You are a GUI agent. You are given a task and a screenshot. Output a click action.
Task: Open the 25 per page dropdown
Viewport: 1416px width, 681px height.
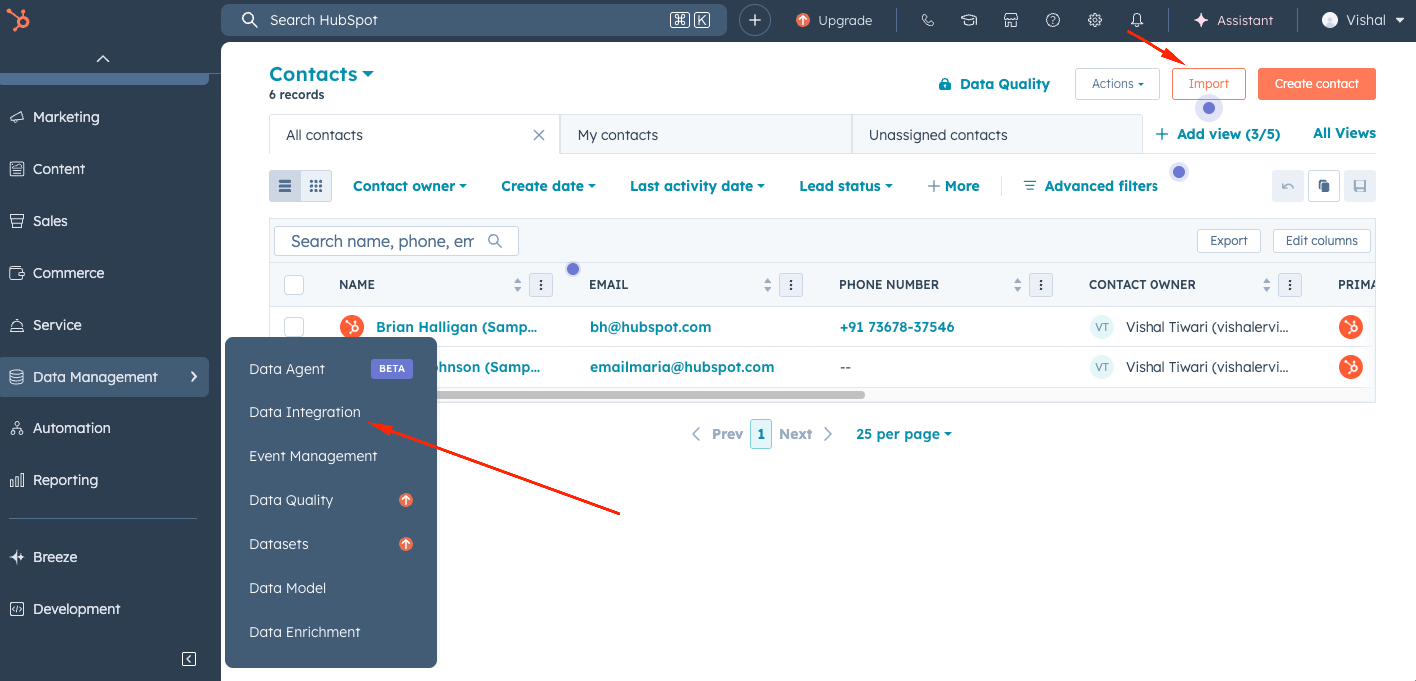tap(903, 434)
